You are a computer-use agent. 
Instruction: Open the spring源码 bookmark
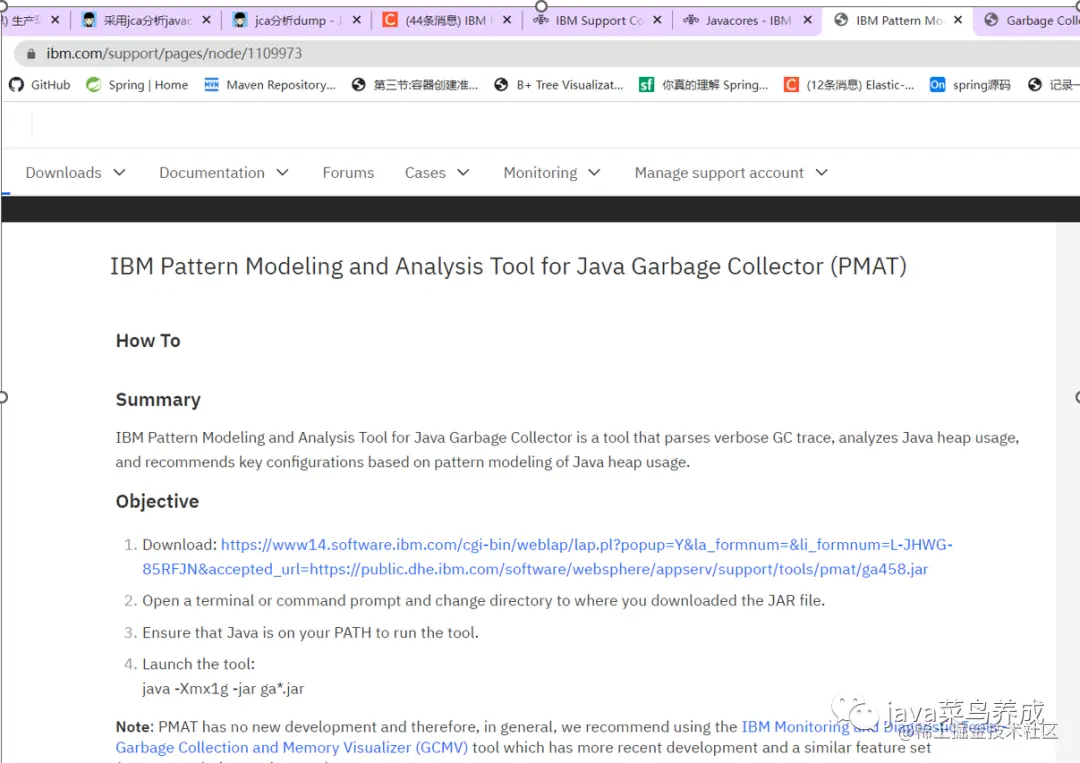point(970,85)
